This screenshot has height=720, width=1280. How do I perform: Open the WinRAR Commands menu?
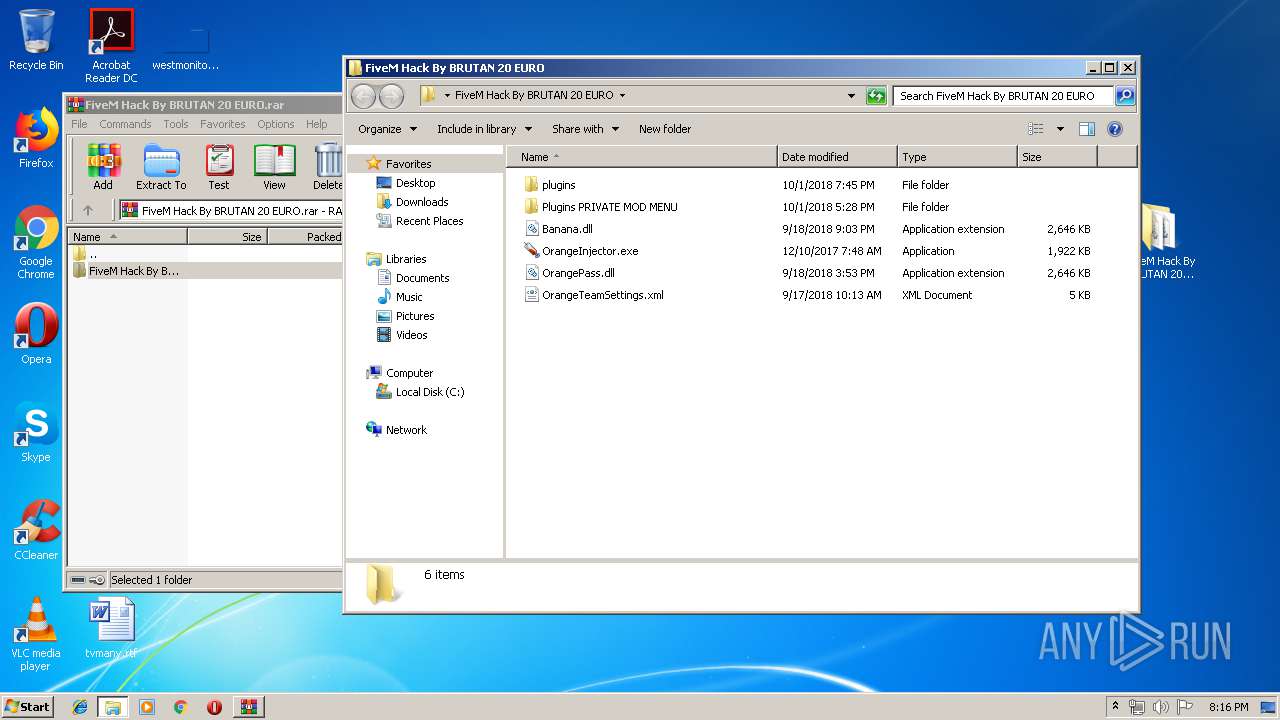click(x=125, y=124)
